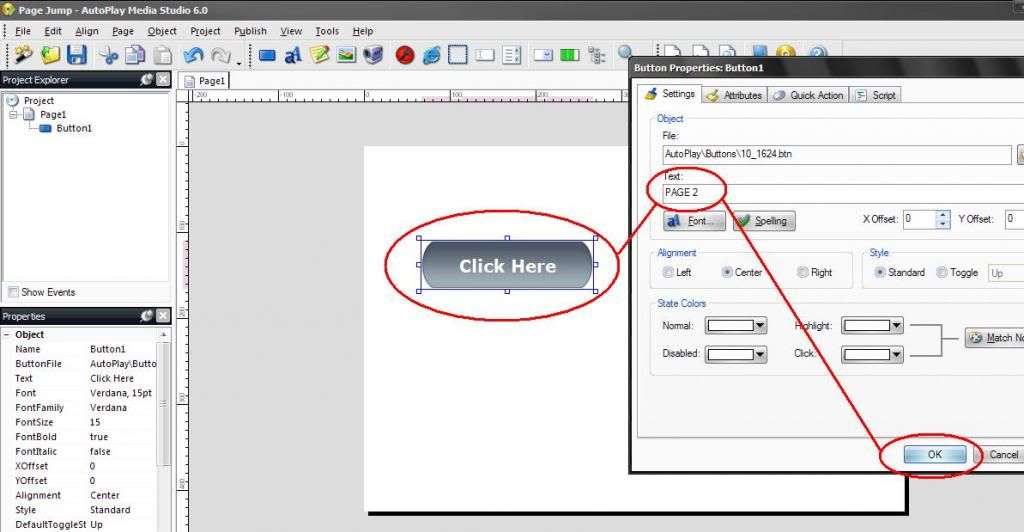This screenshot has width=1024, height=532.
Task: Click the Disabled state color swatch
Action: (728, 354)
